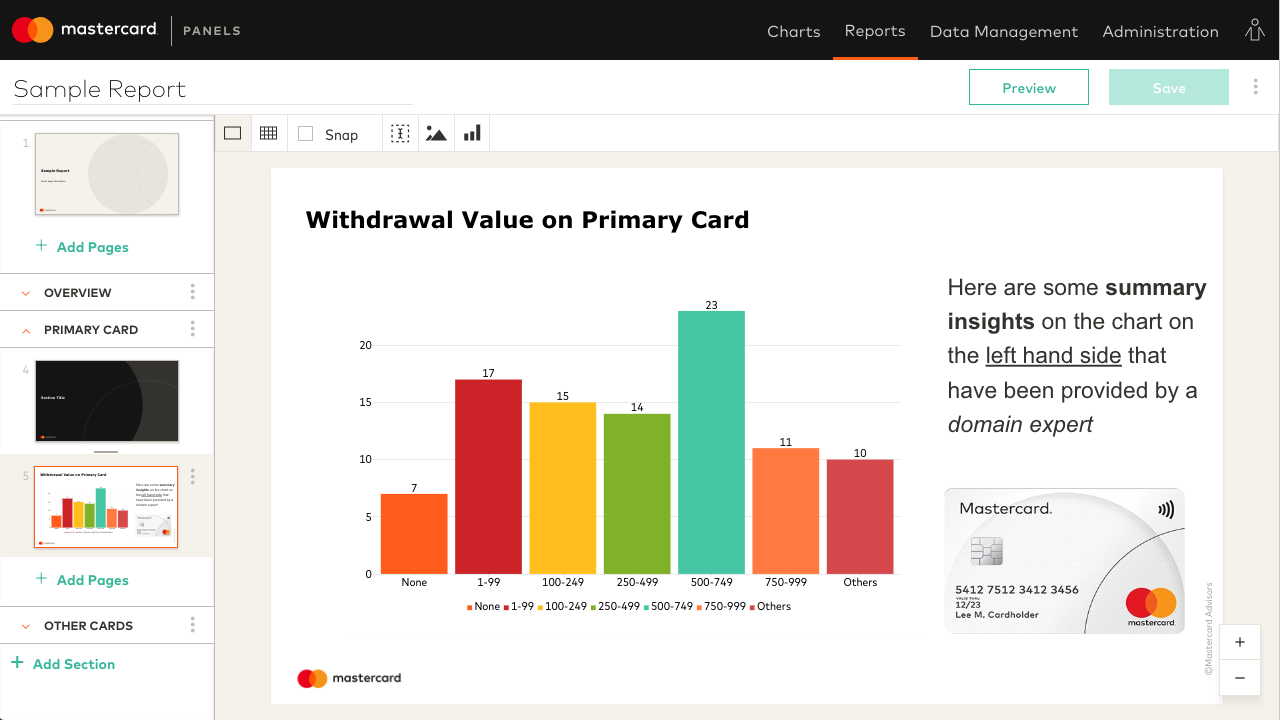Click the zoom in plus control
Viewport: 1280px width, 720px height.
pos(1240,642)
